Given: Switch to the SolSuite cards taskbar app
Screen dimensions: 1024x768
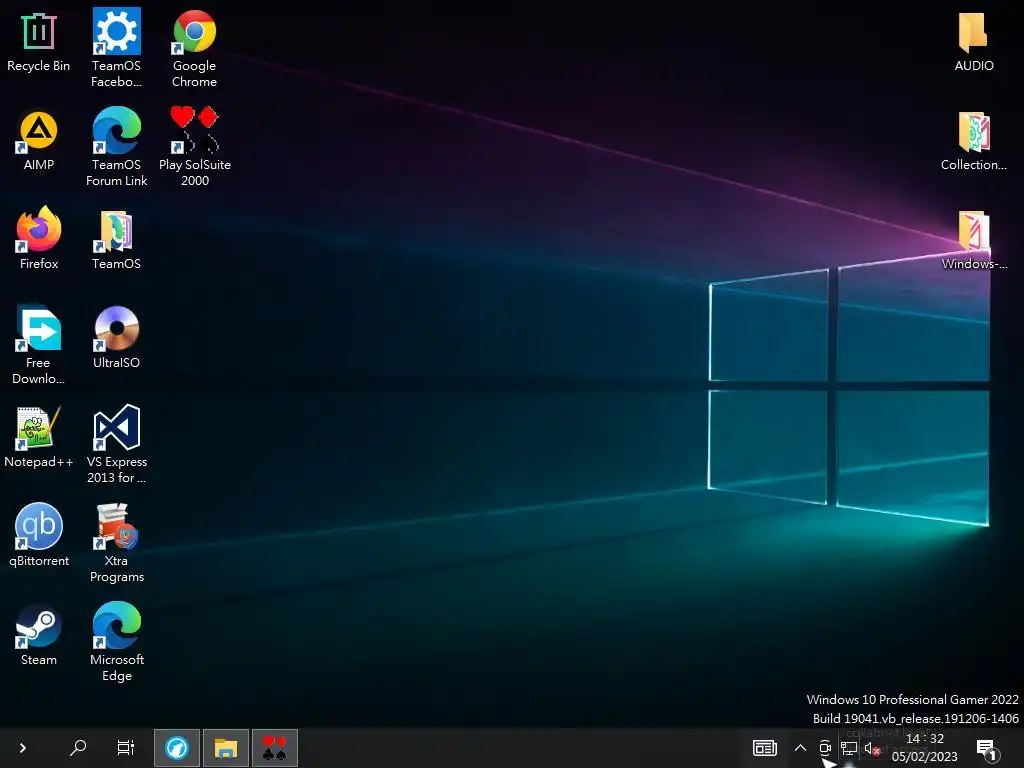Looking at the screenshot, I should click(275, 748).
